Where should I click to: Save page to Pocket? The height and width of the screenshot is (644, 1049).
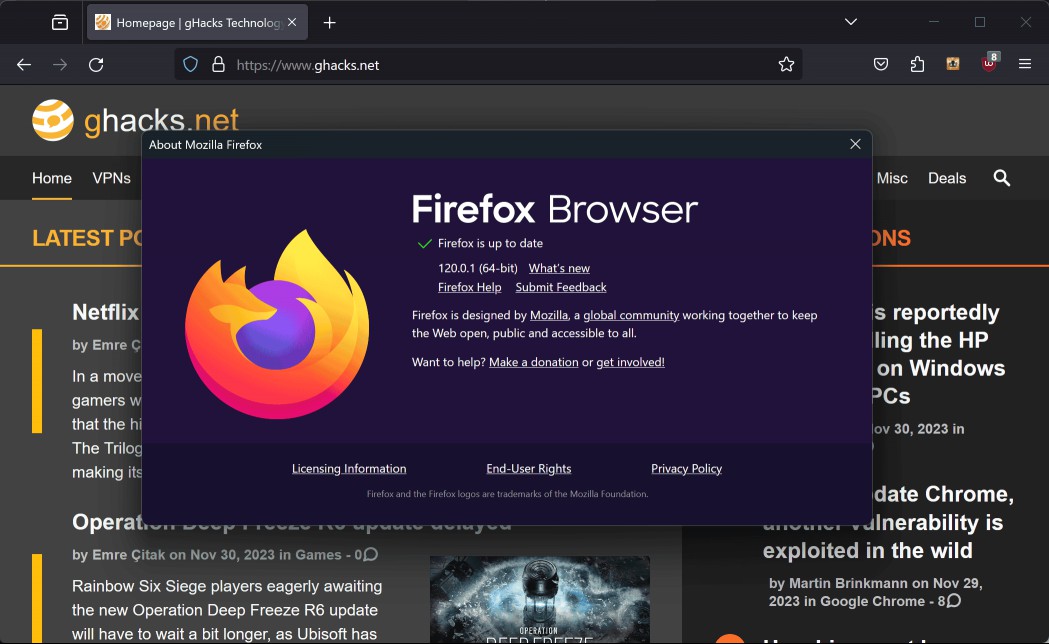click(881, 64)
